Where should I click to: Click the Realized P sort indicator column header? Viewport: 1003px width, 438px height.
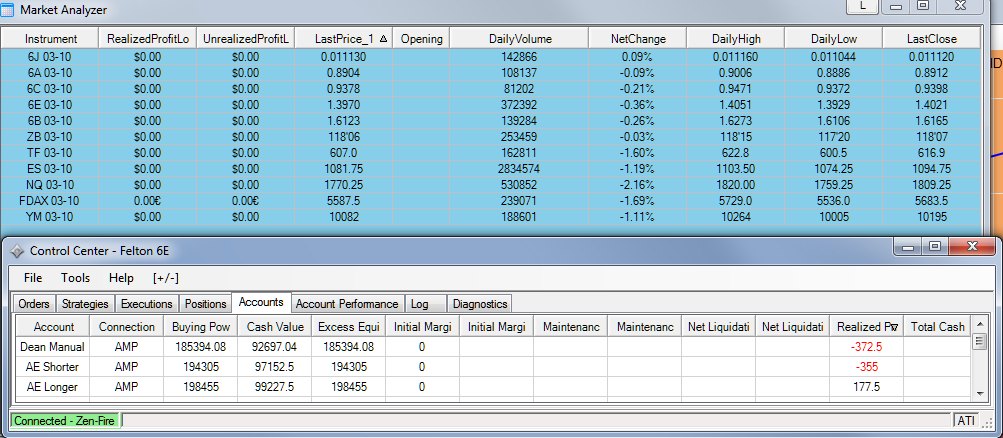coord(866,327)
